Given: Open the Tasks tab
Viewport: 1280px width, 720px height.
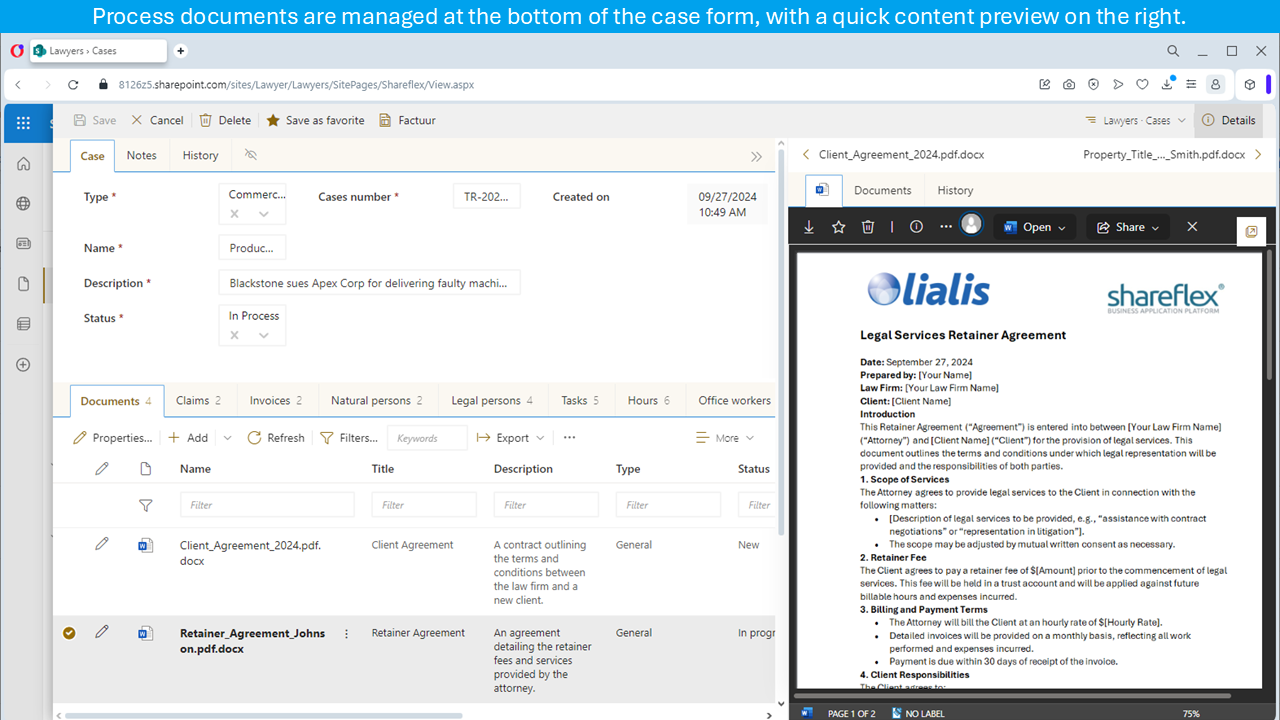Looking at the screenshot, I should (x=580, y=400).
